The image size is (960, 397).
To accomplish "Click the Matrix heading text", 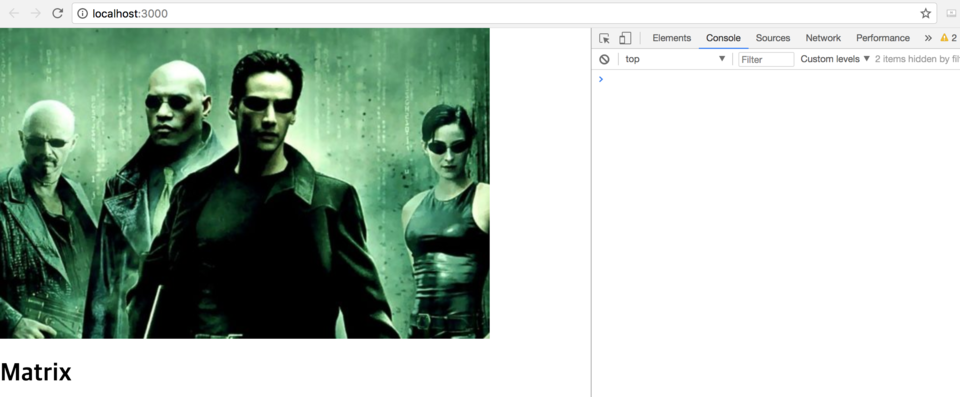I will click(x=36, y=372).
